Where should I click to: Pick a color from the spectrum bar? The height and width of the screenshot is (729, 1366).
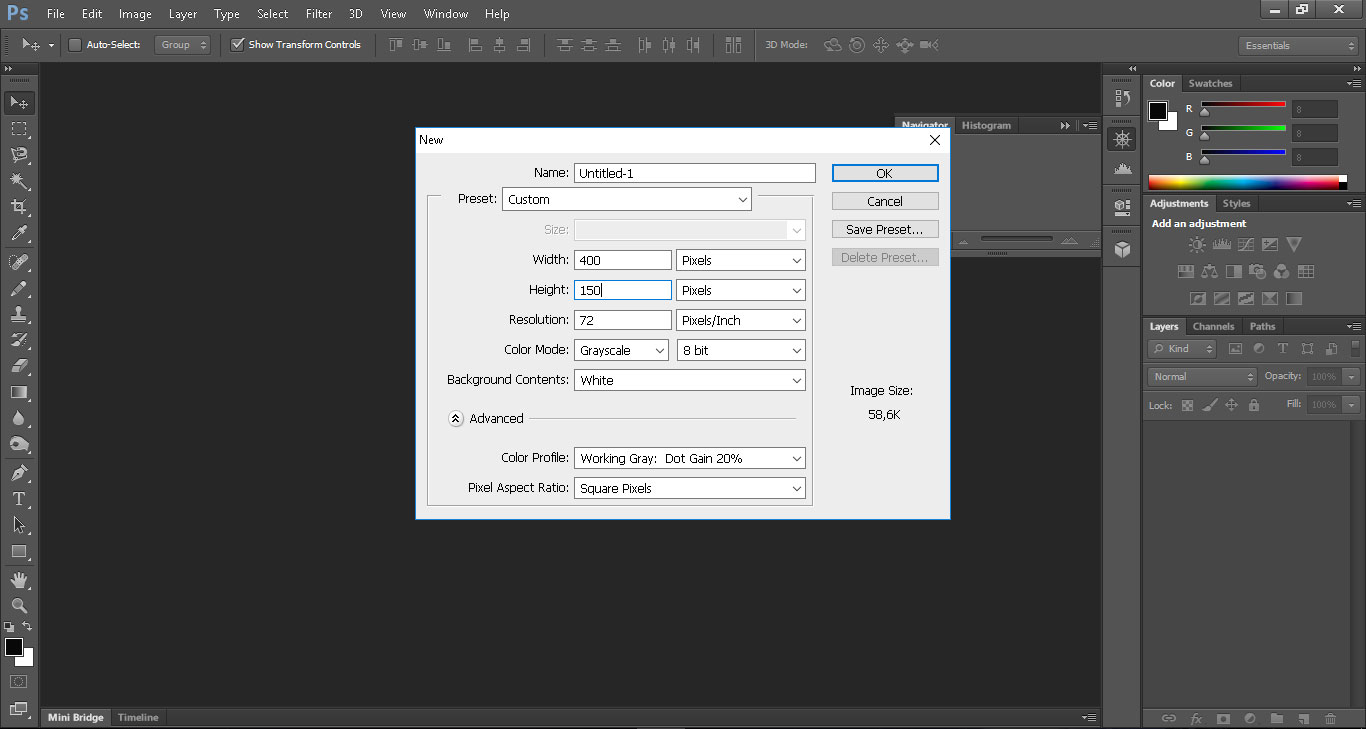click(x=1244, y=182)
